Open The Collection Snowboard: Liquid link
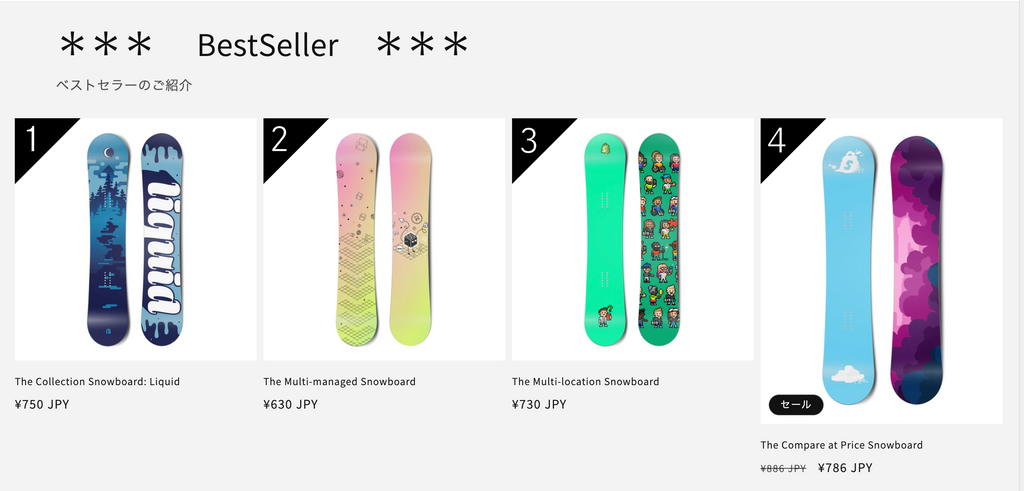Viewport: 1024px width, 491px height. coord(97,381)
